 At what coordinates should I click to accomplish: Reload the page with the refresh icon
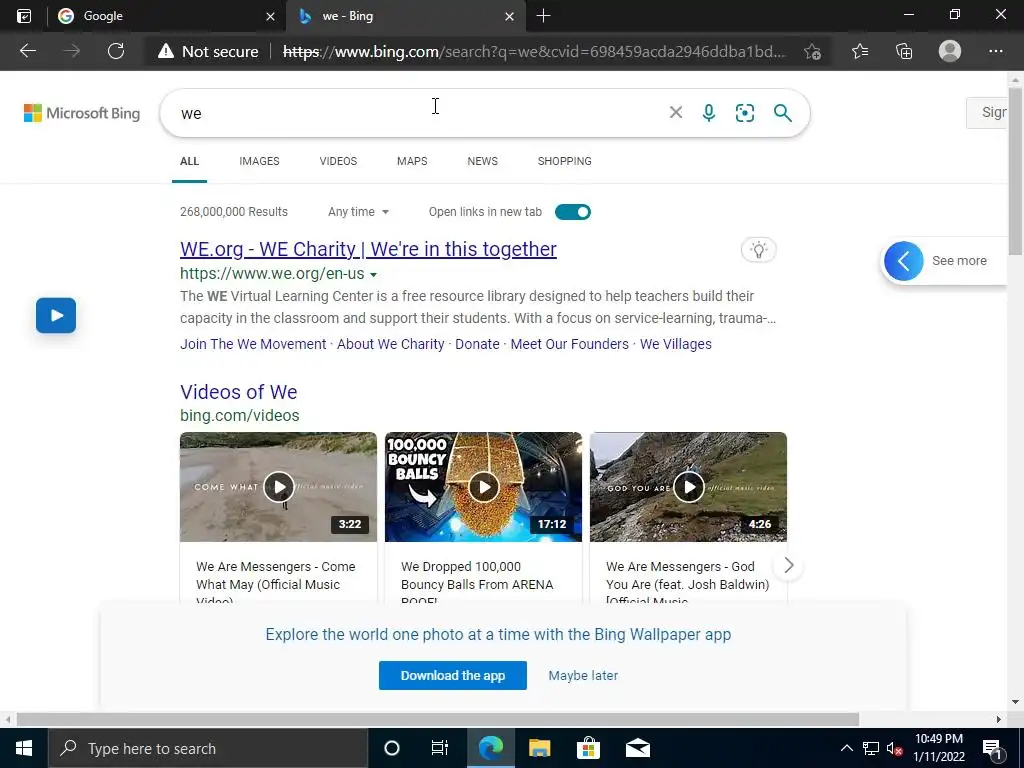click(x=116, y=51)
